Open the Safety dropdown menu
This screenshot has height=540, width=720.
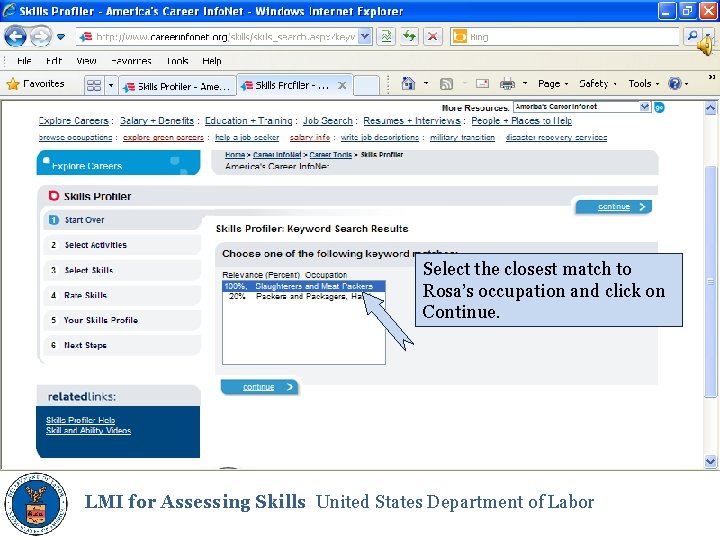pos(597,84)
